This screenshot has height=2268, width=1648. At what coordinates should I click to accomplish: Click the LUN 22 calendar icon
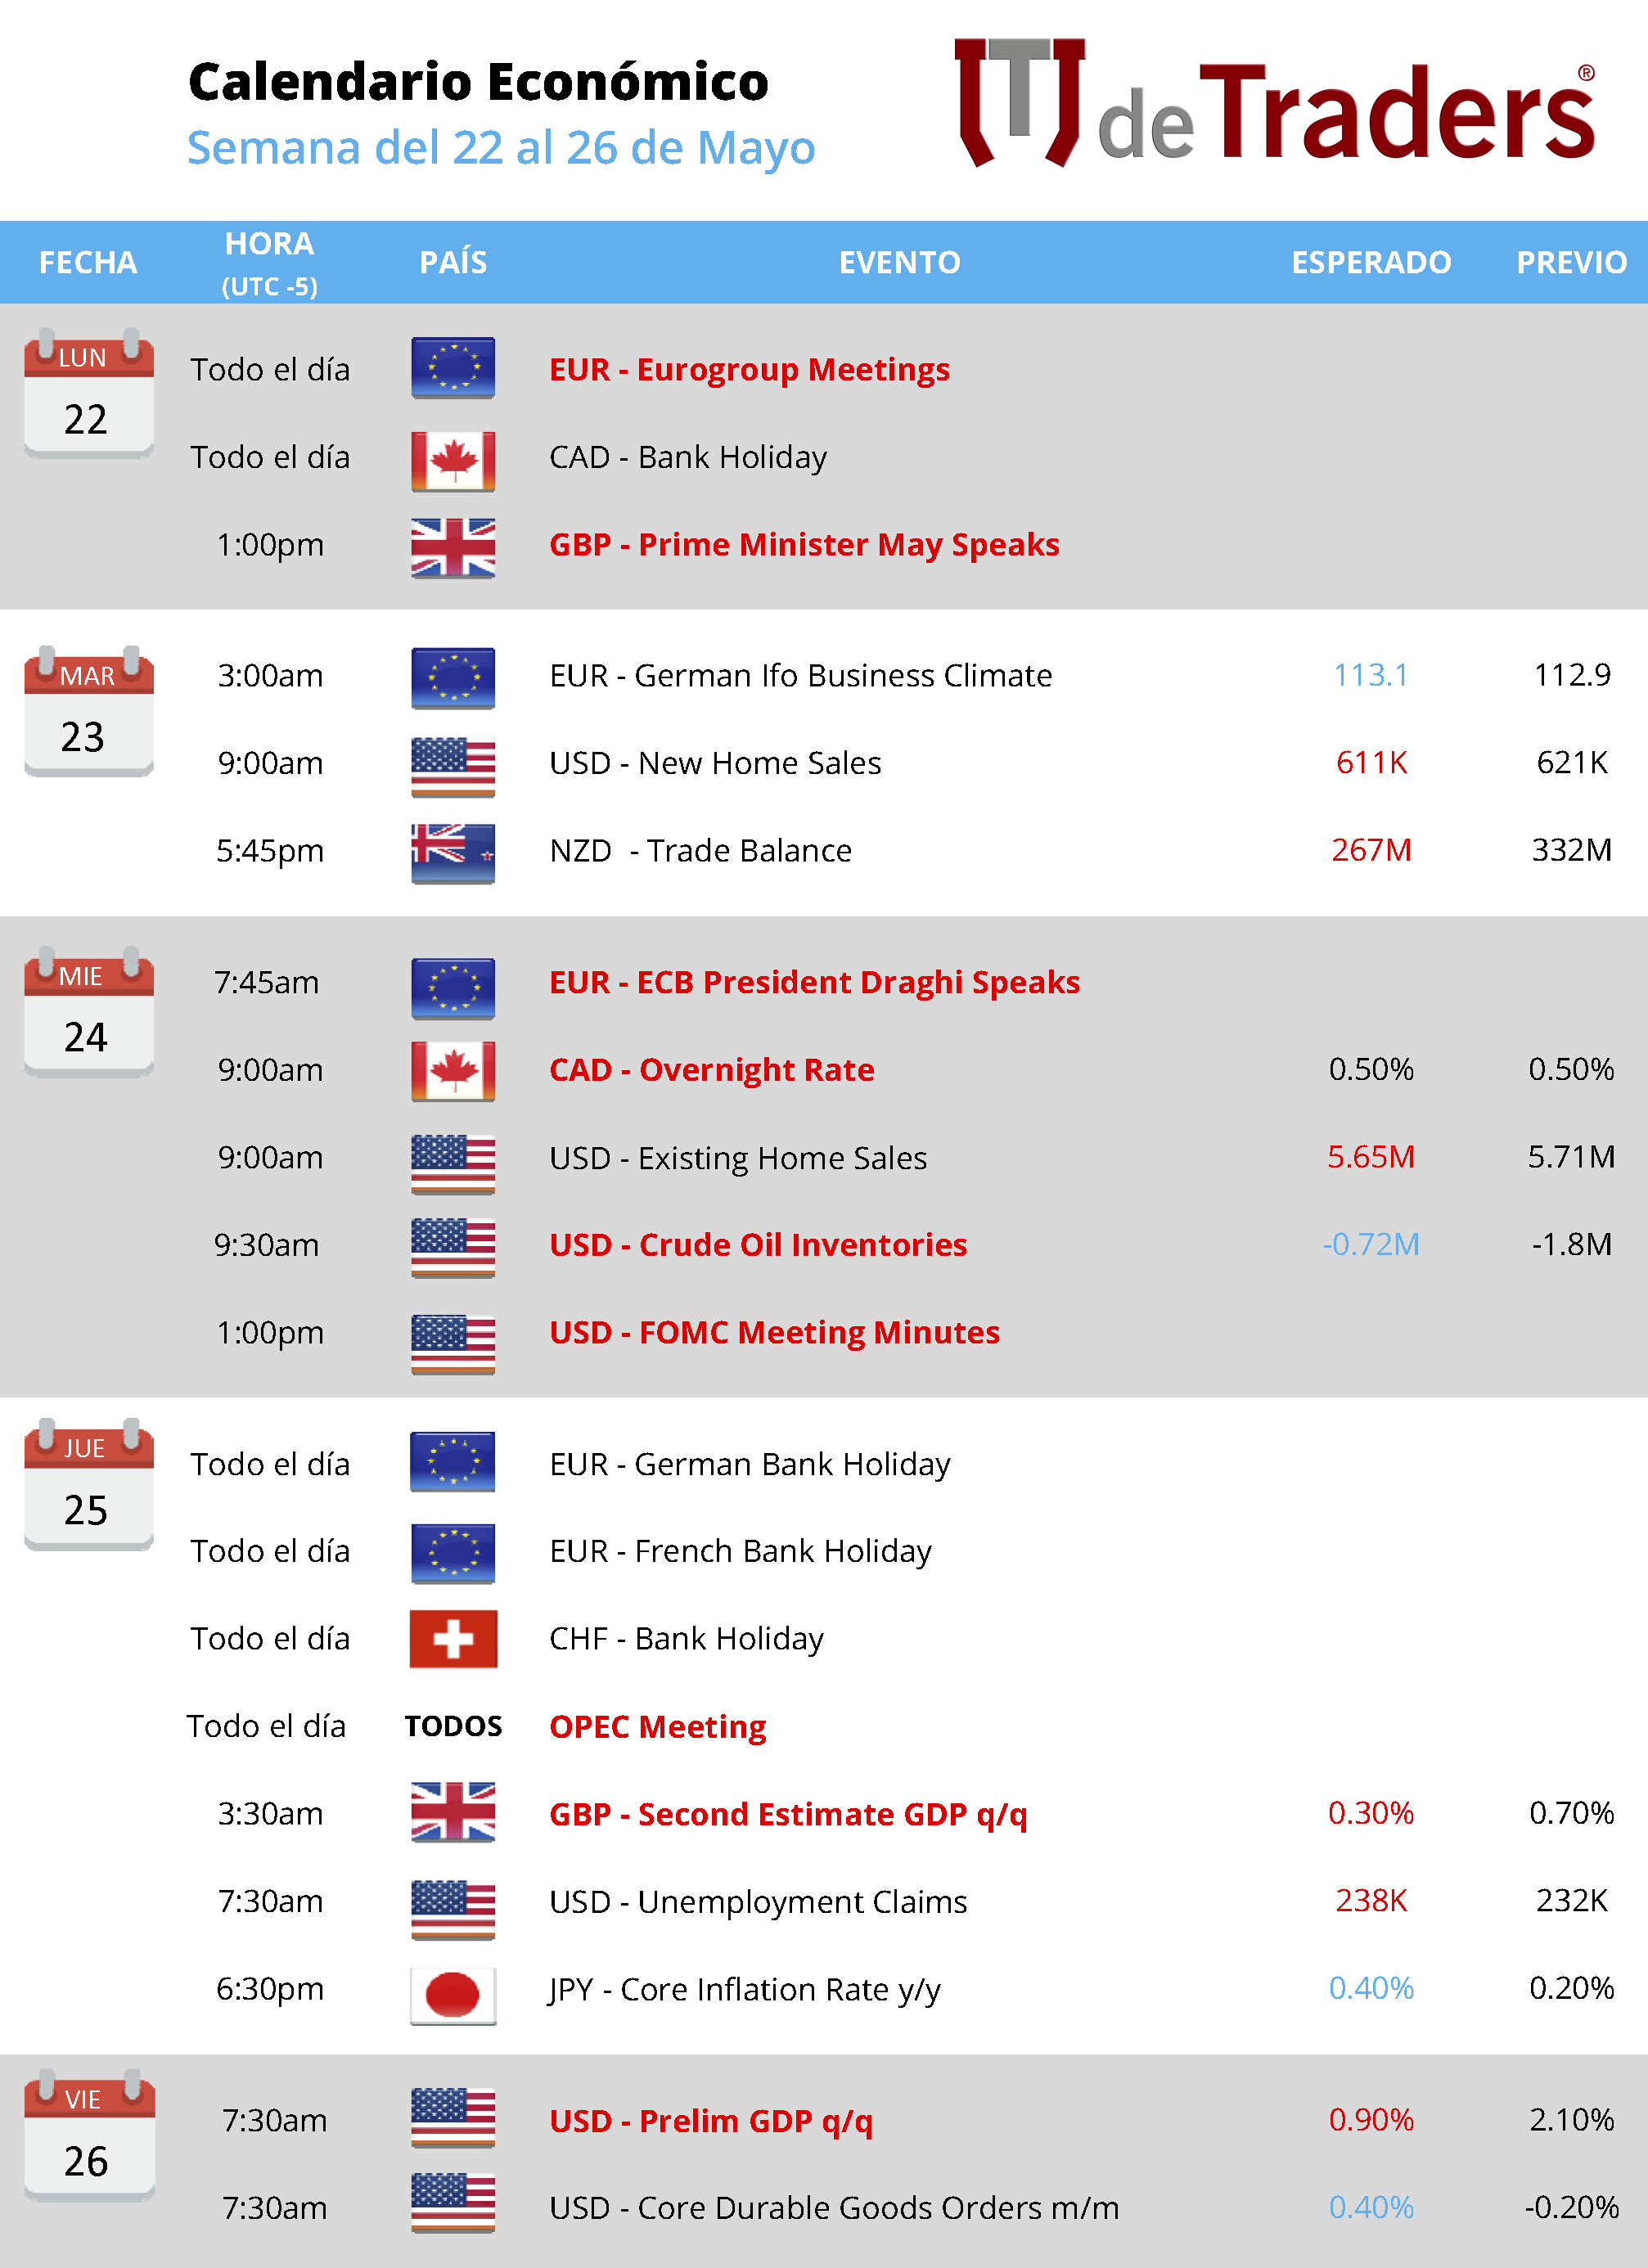[x=89, y=393]
